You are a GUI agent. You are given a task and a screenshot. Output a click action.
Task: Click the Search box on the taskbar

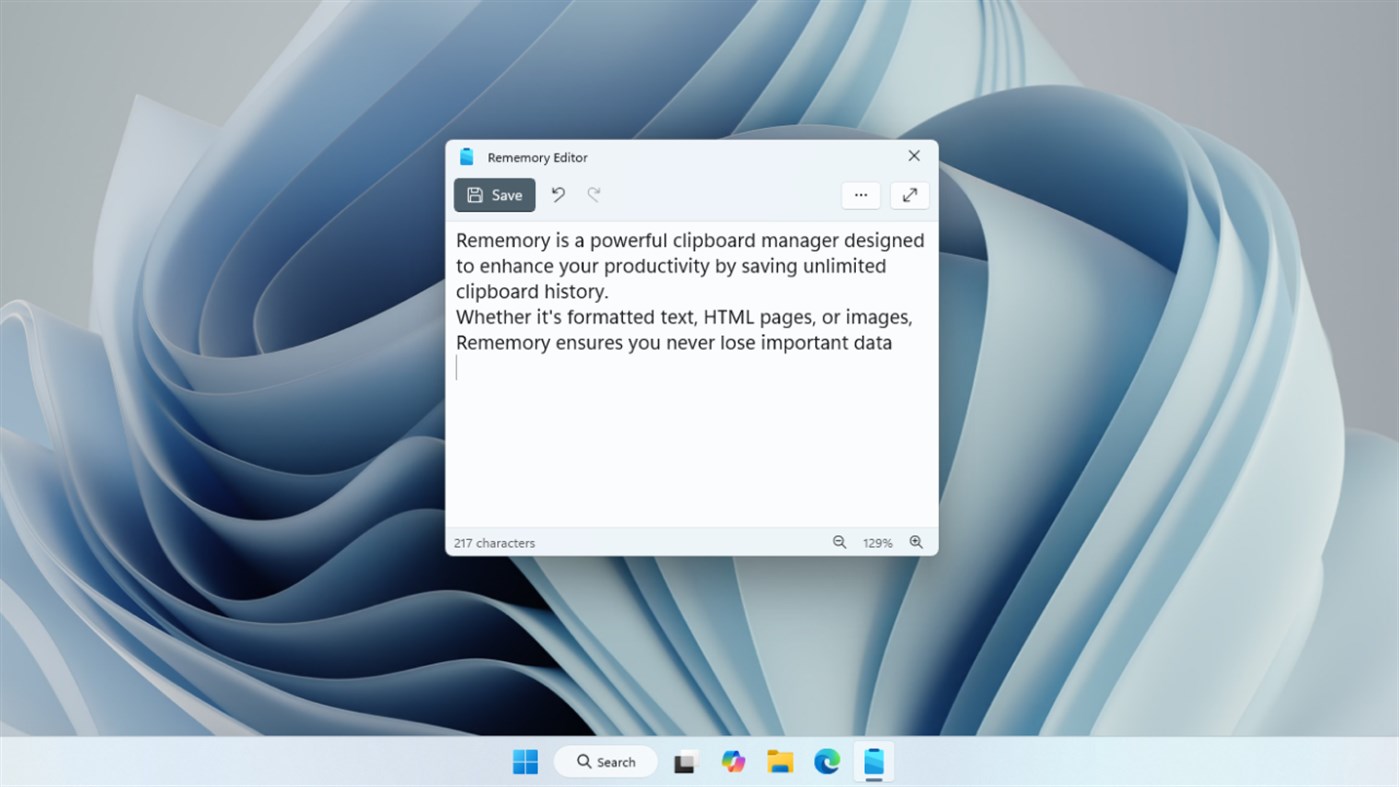(605, 761)
